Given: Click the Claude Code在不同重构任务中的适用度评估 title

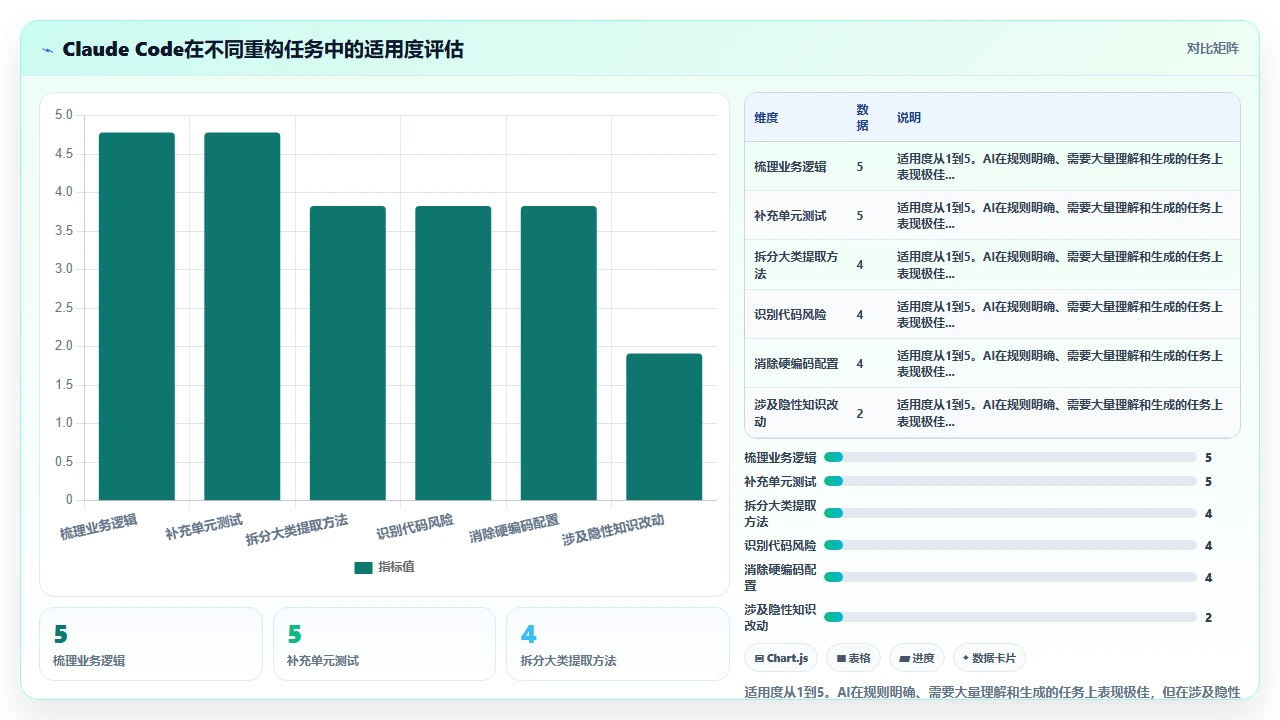Looking at the screenshot, I should tap(263, 49).
